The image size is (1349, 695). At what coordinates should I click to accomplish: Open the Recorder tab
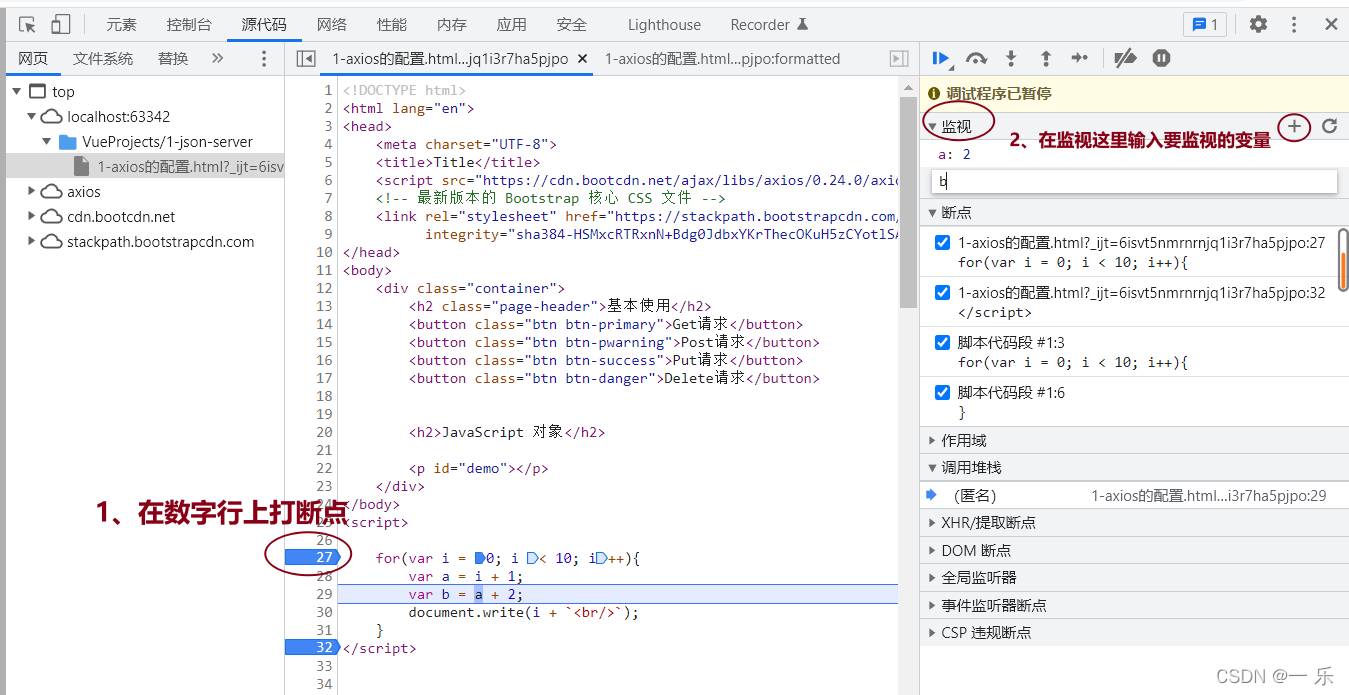(x=768, y=25)
